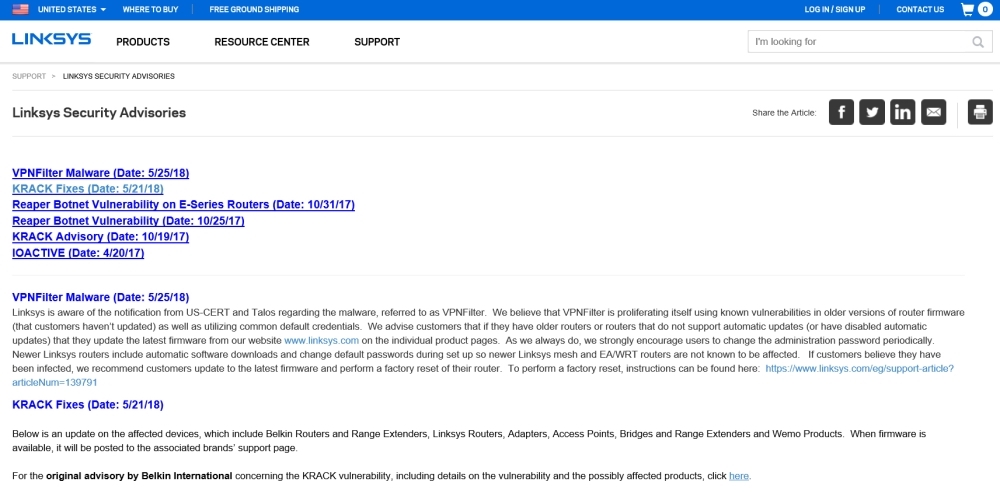Click Free Ground Shipping link

point(254,10)
